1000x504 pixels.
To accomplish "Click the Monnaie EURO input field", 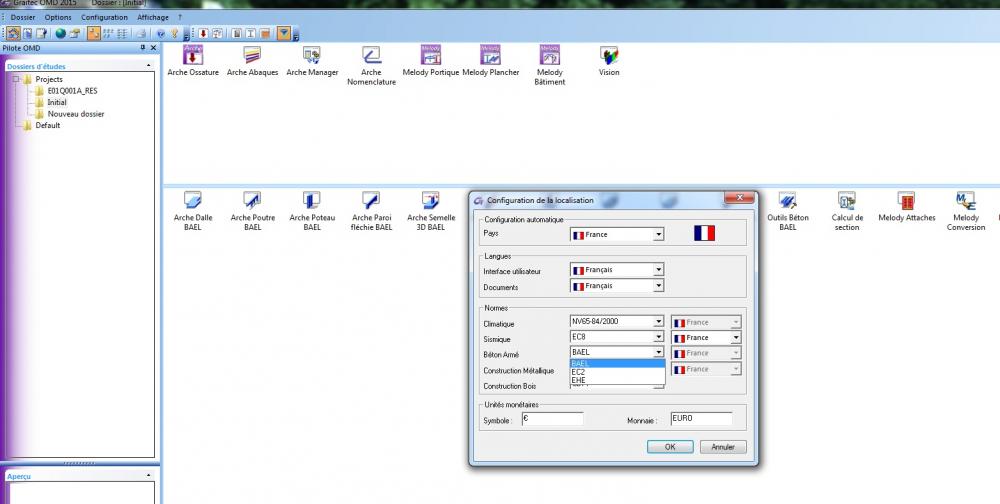I will pyautogui.click(x=701, y=419).
